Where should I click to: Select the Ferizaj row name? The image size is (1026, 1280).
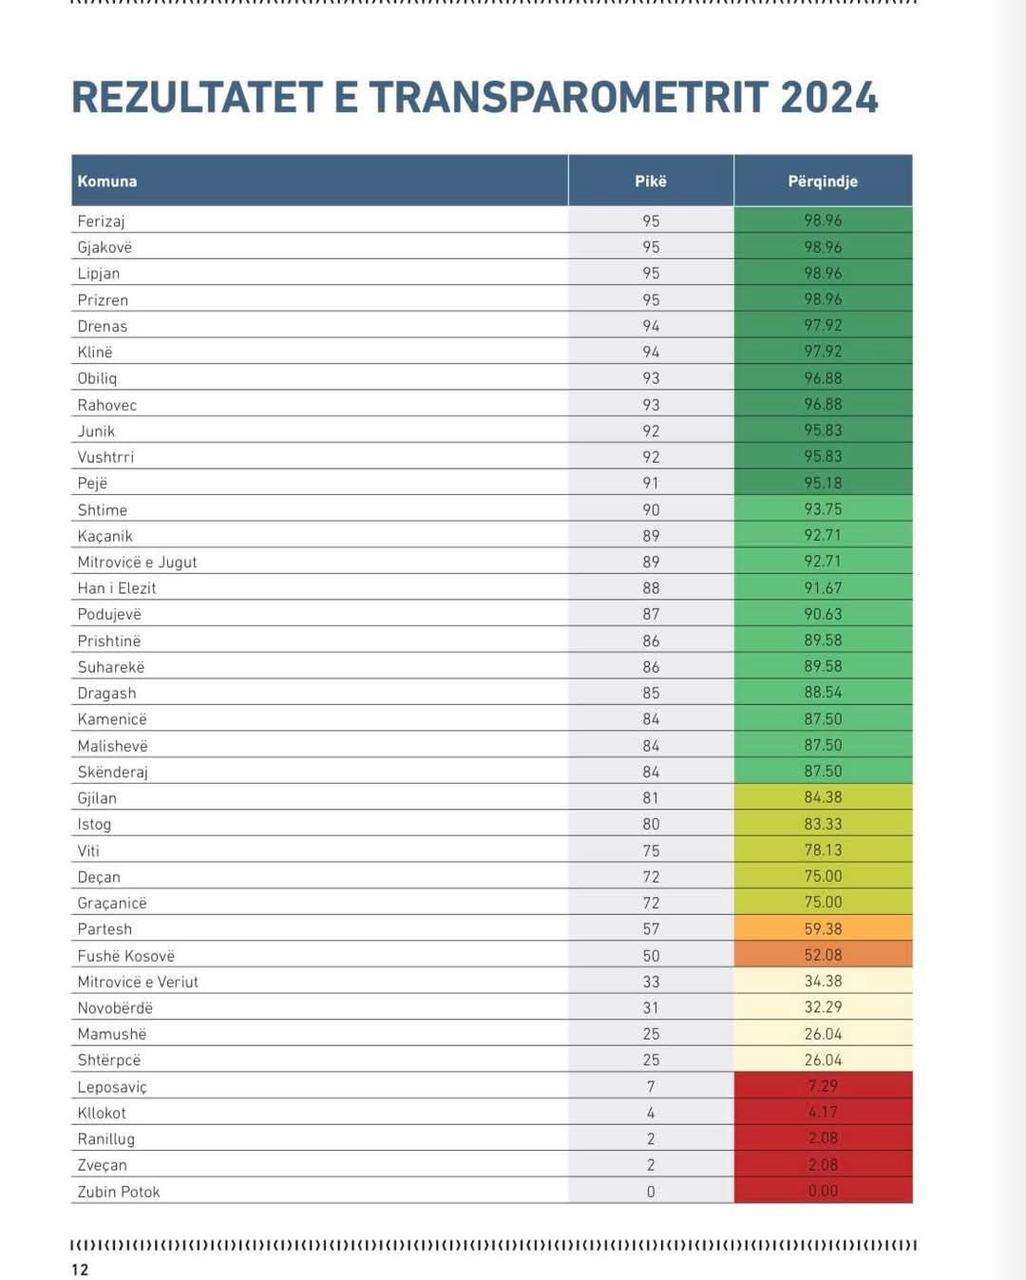101,221
